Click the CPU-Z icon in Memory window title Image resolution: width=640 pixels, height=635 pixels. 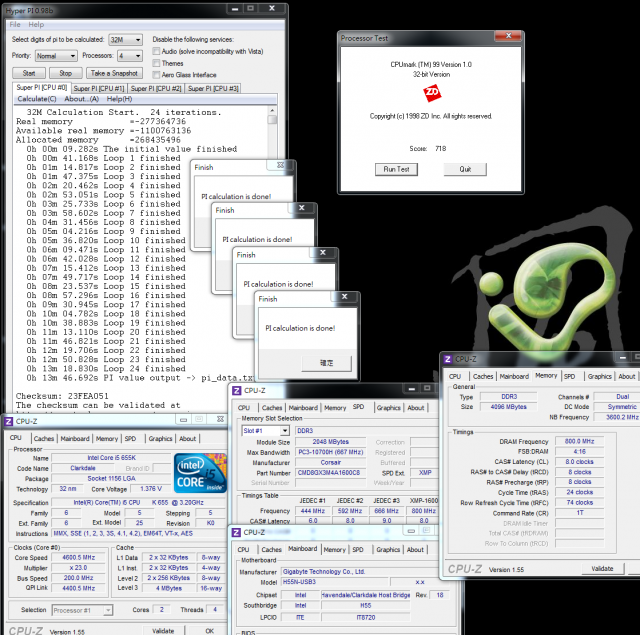447,359
